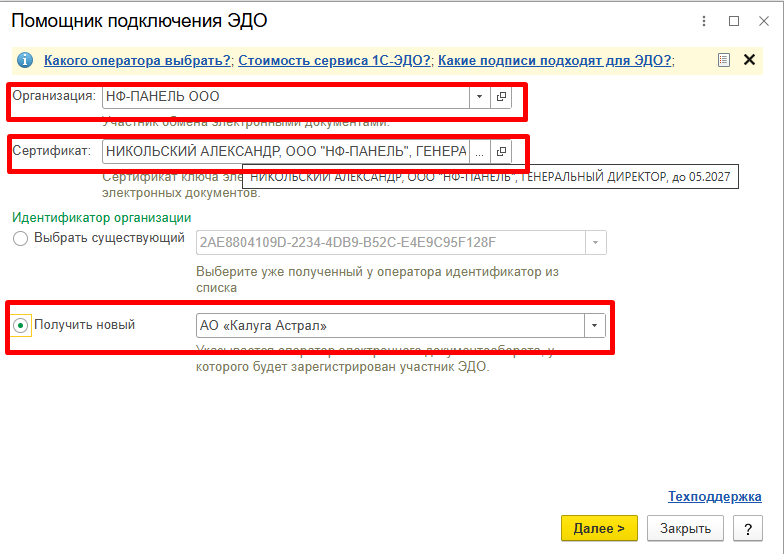Click the certificate tooltip text 'до 05.2027'
Screen dimensions: 784x554
(701, 176)
